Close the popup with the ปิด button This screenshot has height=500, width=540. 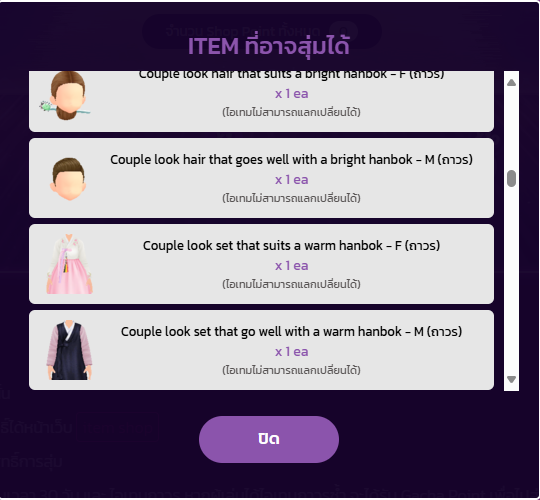click(269, 439)
